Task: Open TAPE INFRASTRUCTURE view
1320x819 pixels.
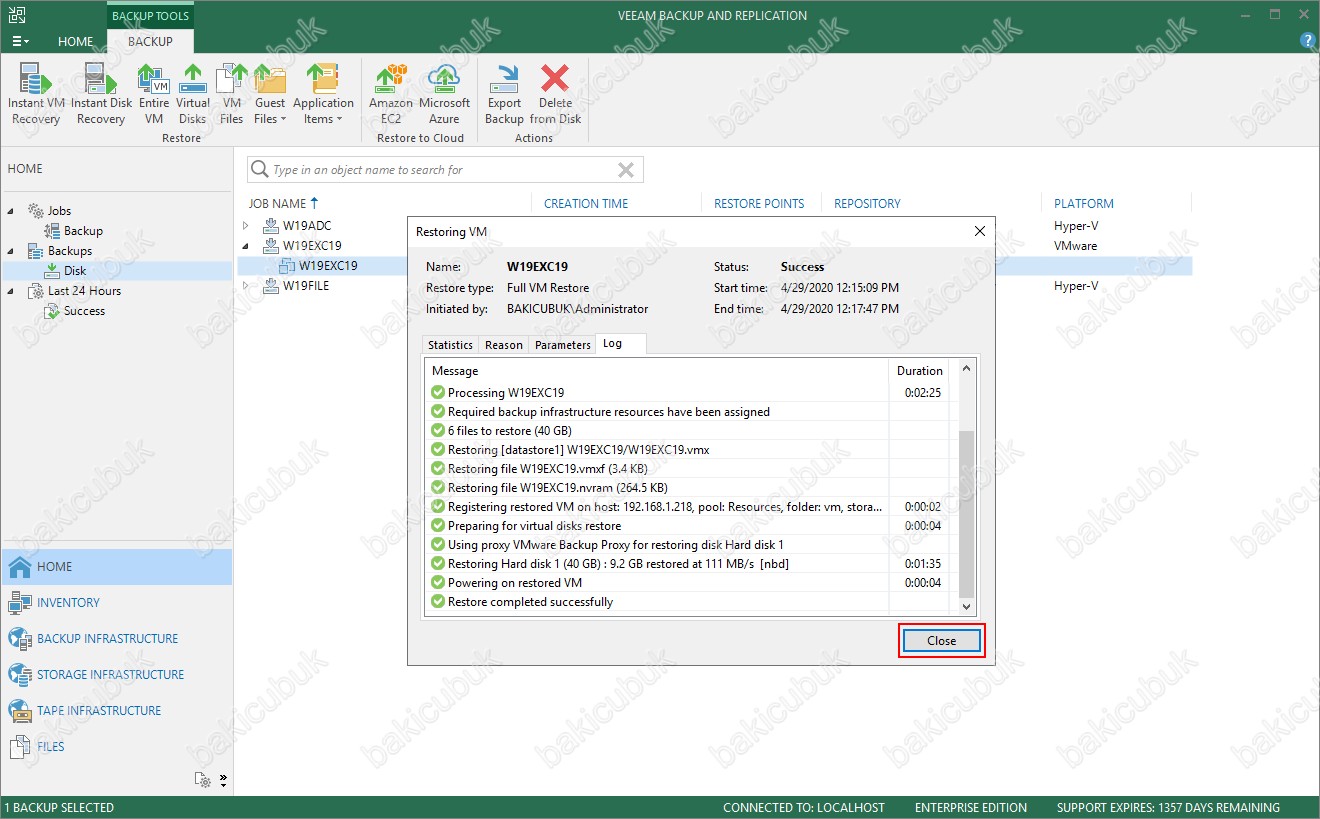Action: tap(116, 711)
